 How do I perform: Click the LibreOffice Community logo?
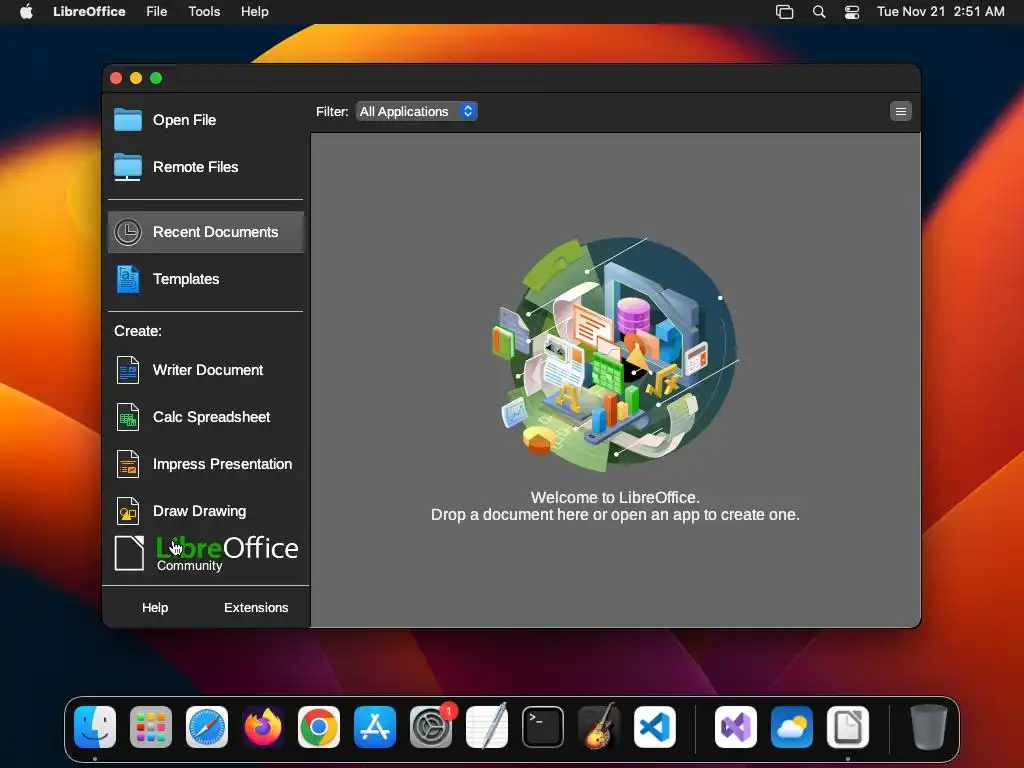(206, 554)
